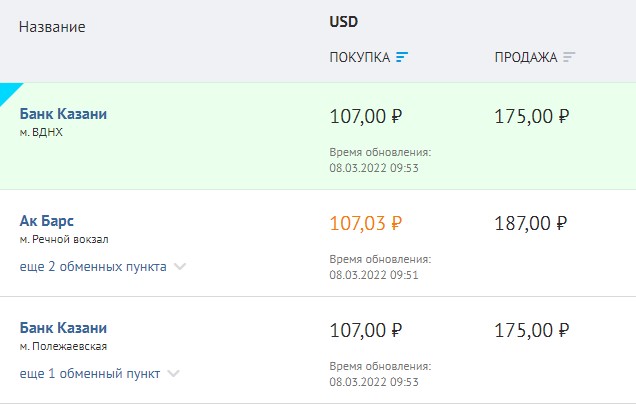Click the blue sort icon beside ПОКУПКА
Screen dimensions: 636x405
pos(402,57)
